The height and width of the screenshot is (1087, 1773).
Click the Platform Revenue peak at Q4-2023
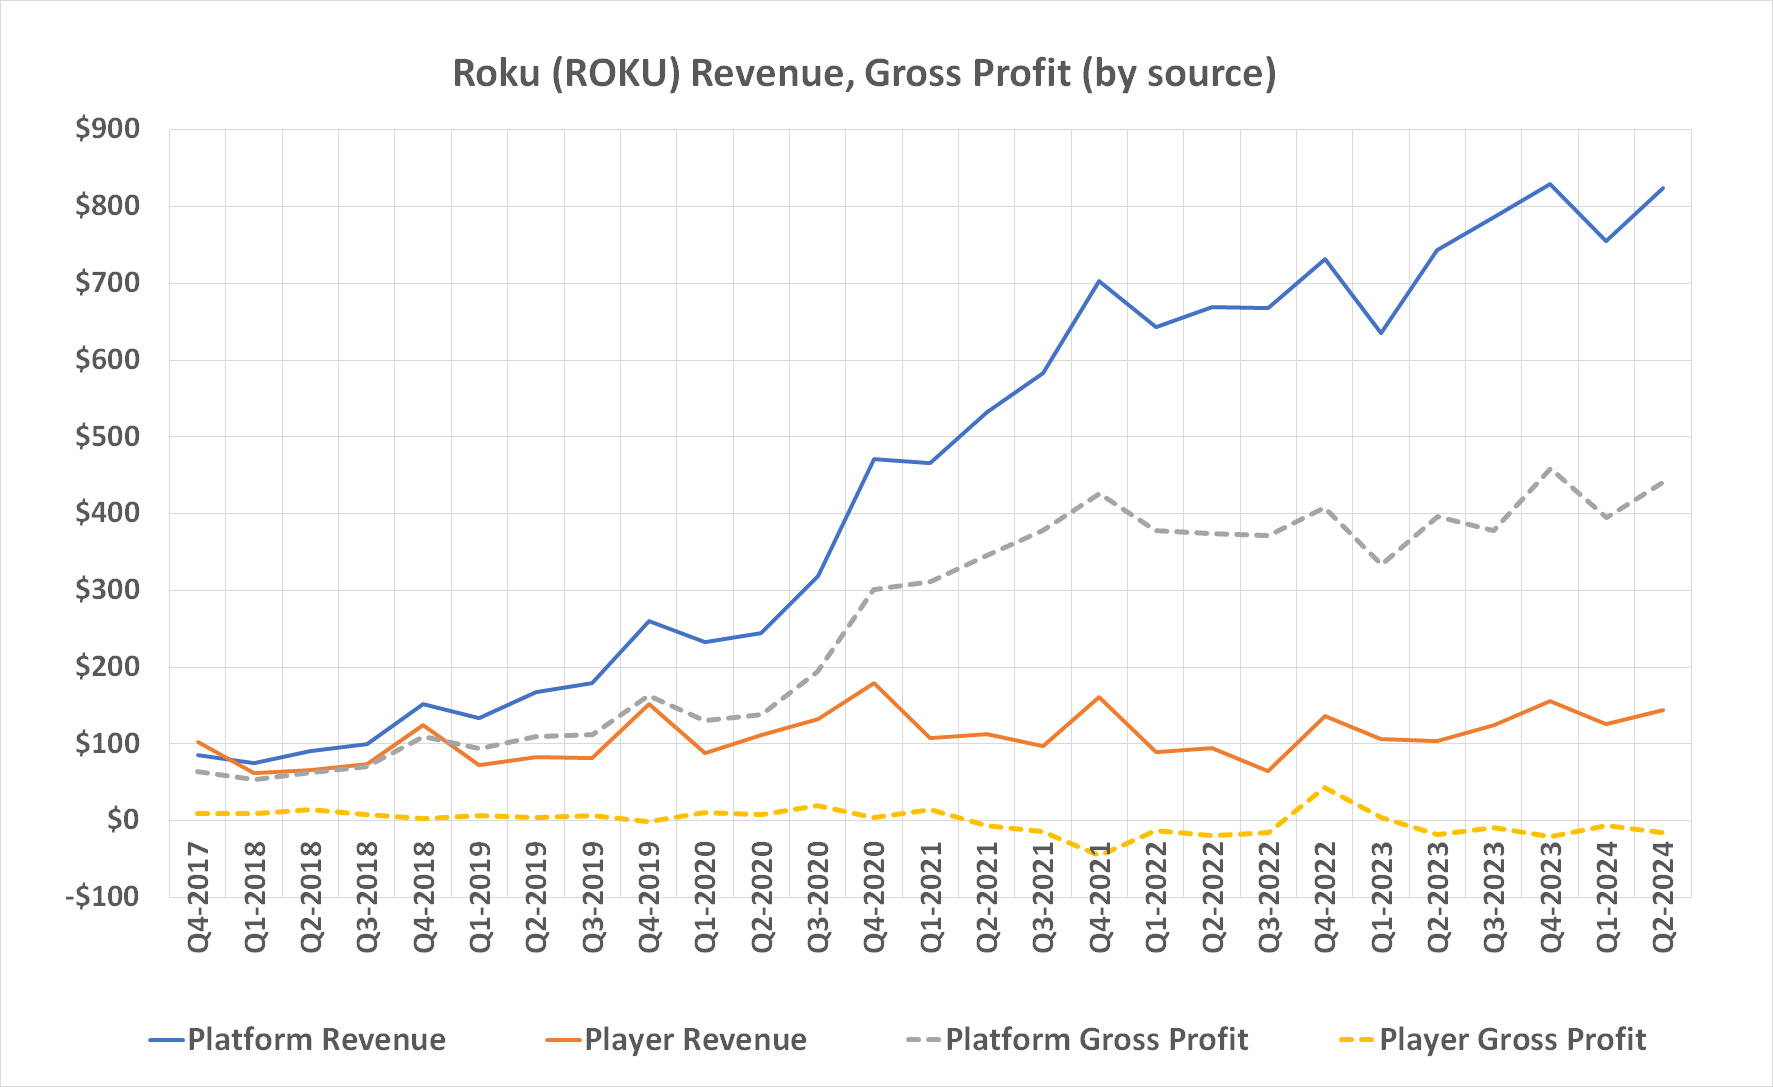tap(1548, 184)
